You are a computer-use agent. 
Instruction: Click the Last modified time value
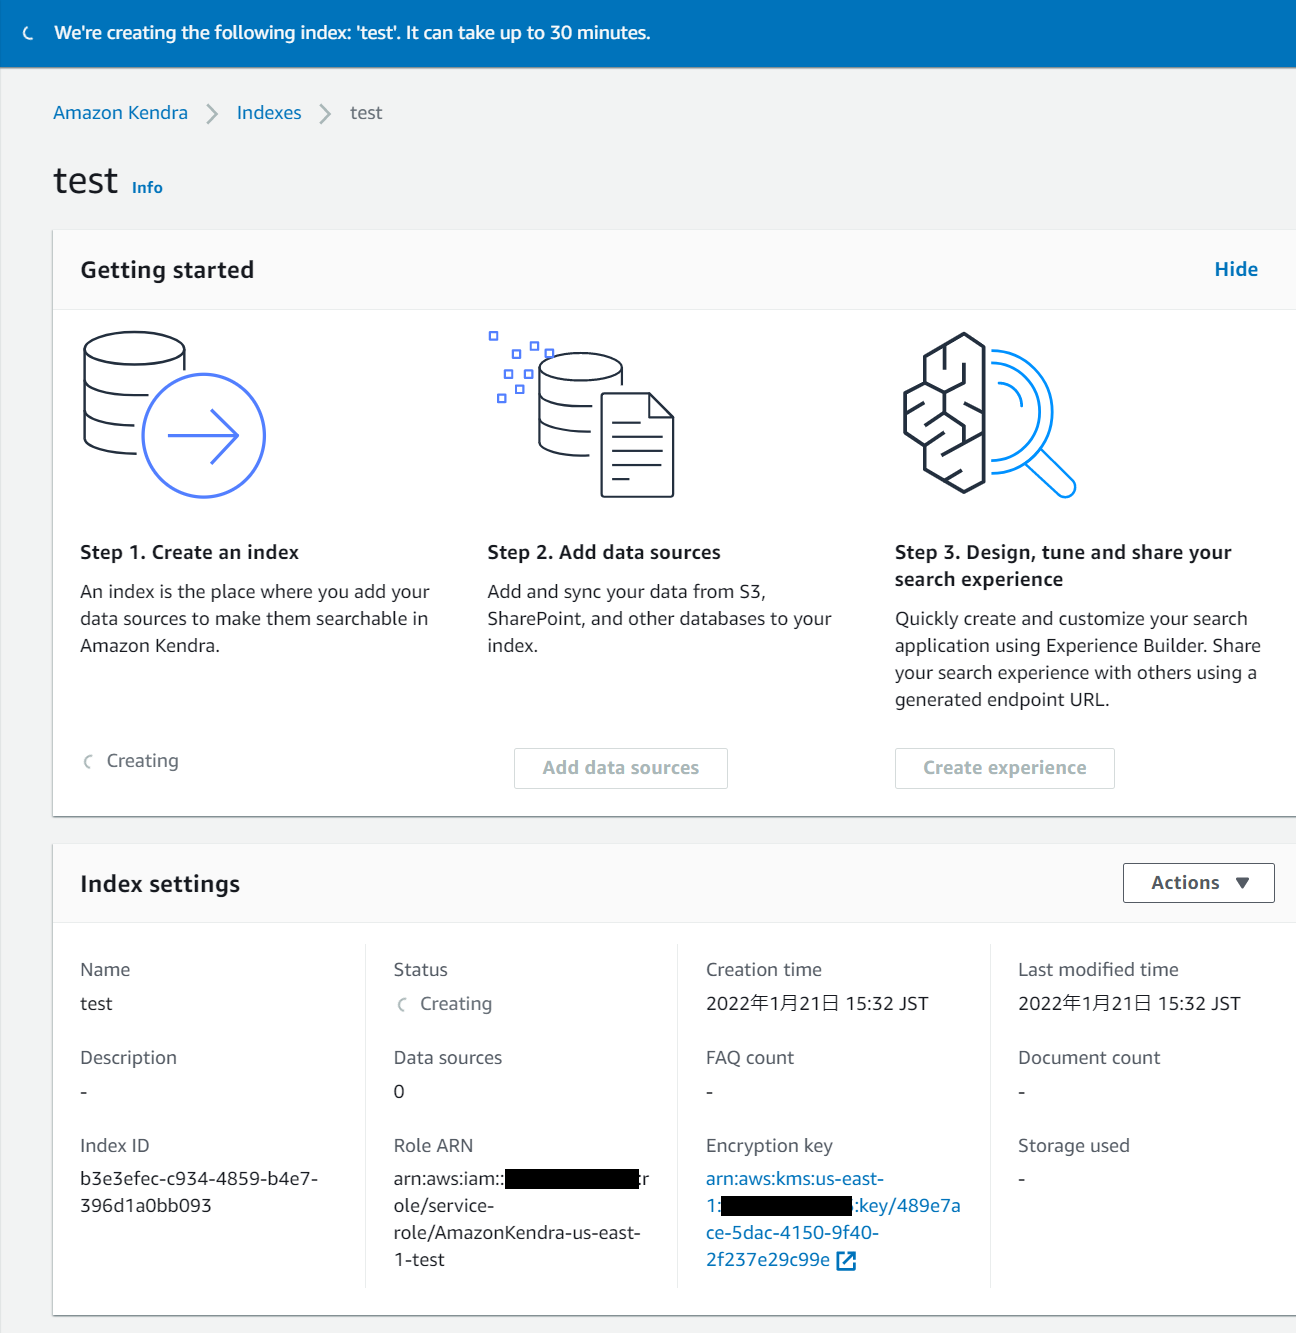click(x=1129, y=1004)
